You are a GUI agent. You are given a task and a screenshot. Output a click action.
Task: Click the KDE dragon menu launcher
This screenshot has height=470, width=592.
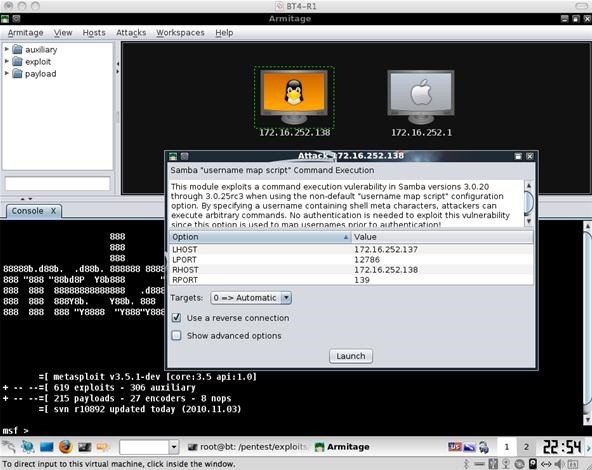[9, 447]
